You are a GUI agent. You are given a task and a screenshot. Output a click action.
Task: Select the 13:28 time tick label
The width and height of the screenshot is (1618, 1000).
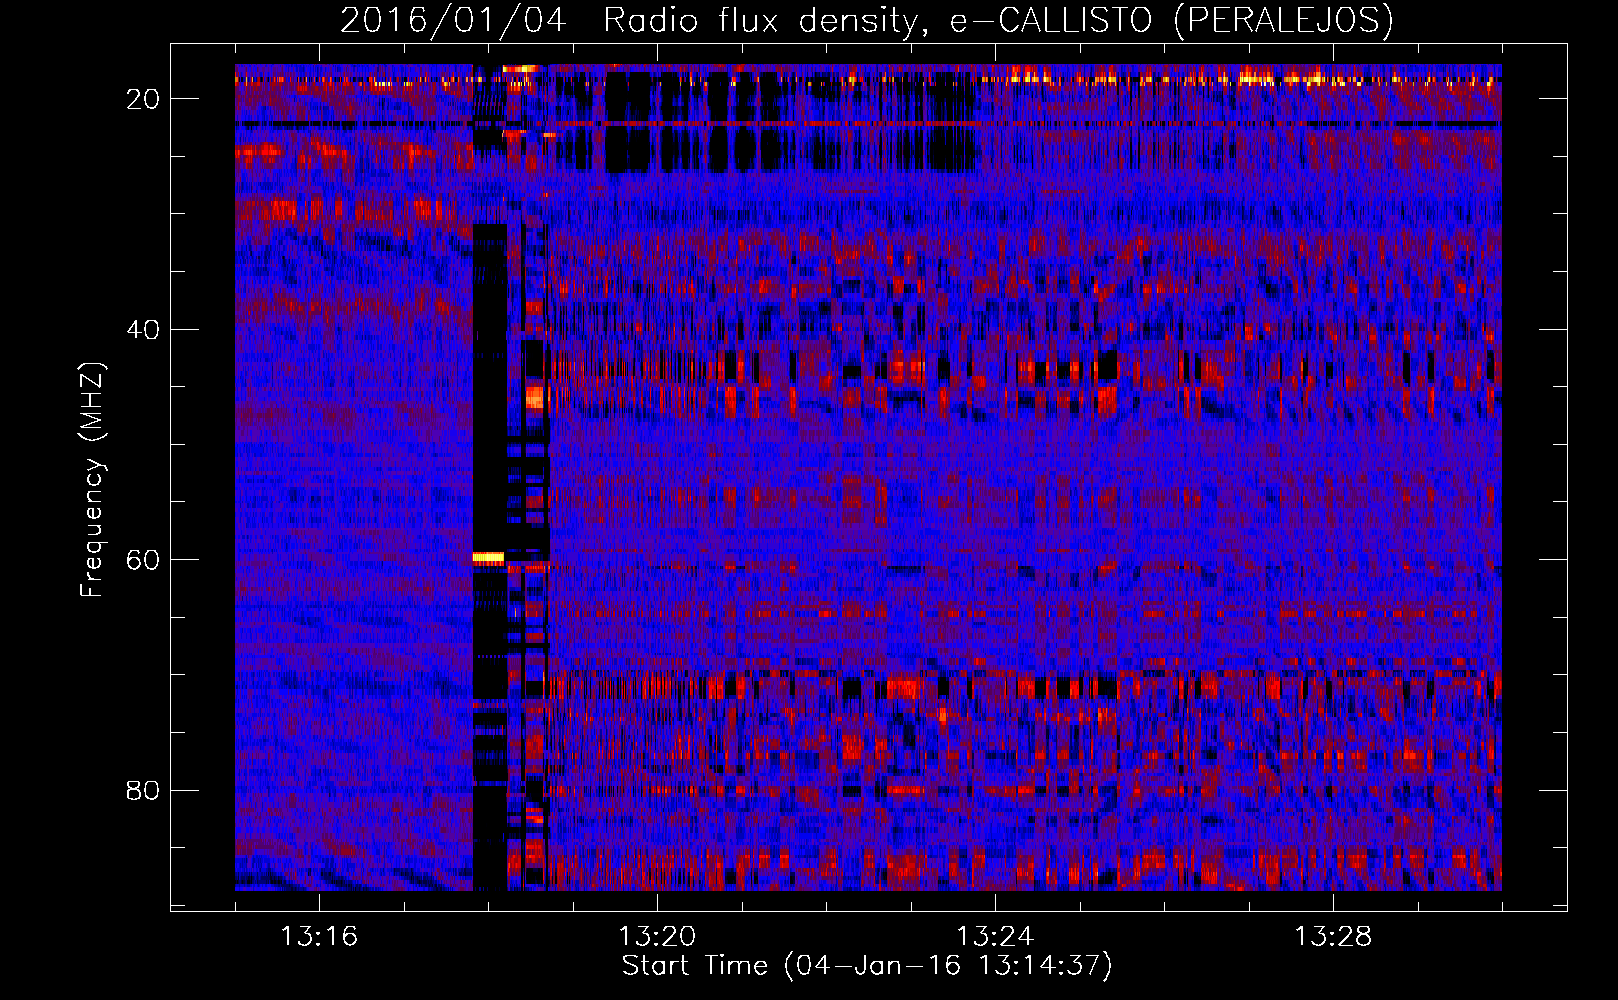tap(1333, 936)
